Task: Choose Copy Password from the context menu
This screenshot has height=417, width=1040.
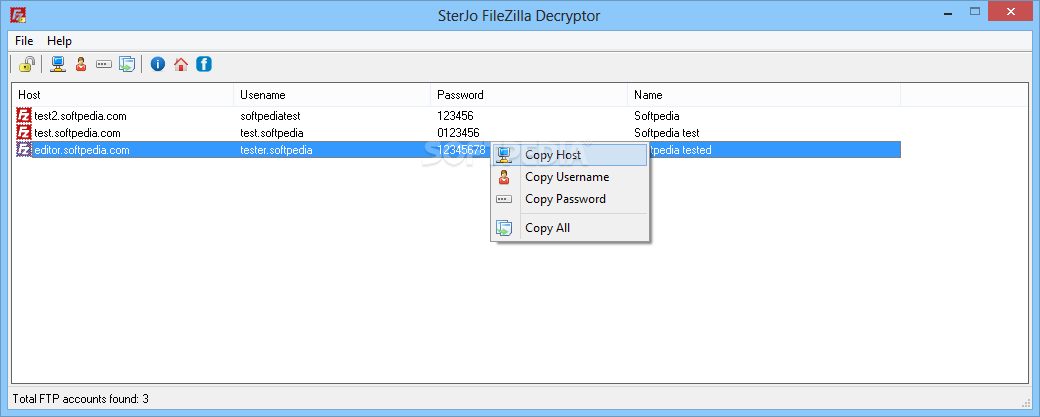Action: [x=570, y=199]
